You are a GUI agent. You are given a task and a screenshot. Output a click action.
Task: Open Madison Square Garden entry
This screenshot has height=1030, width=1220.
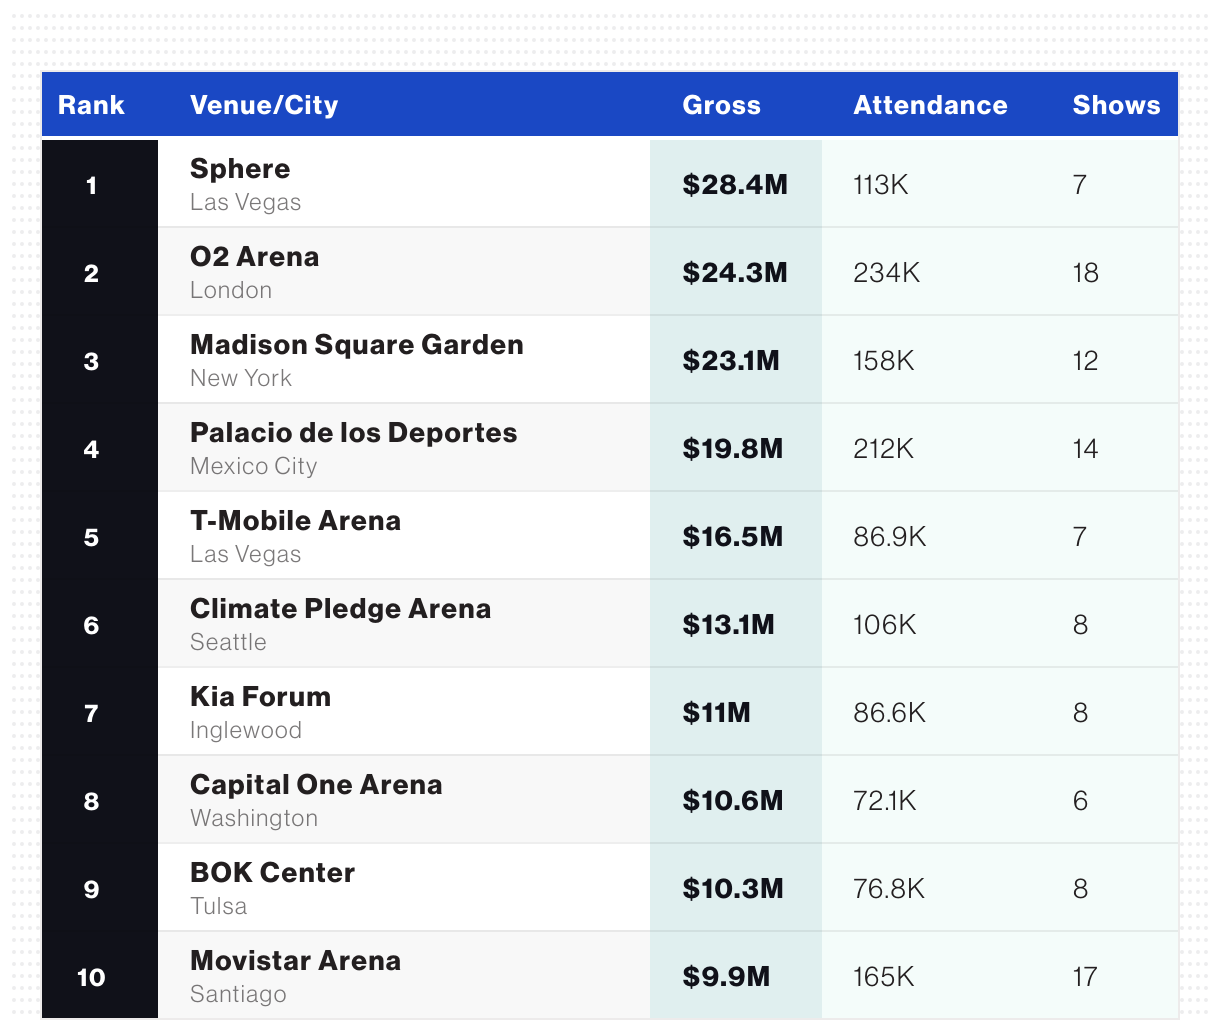pyautogui.click(x=356, y=345)
